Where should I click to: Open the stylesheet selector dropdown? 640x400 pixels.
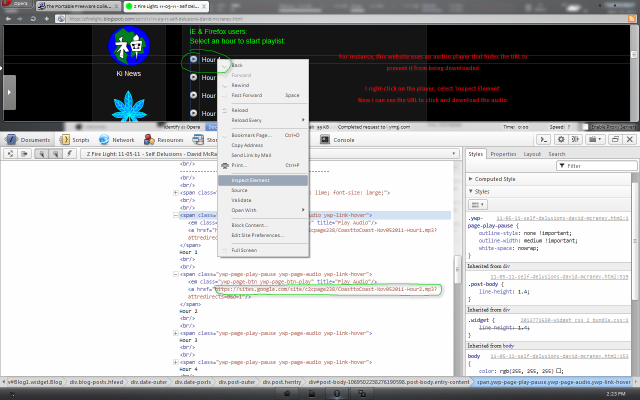pos(478,204)
